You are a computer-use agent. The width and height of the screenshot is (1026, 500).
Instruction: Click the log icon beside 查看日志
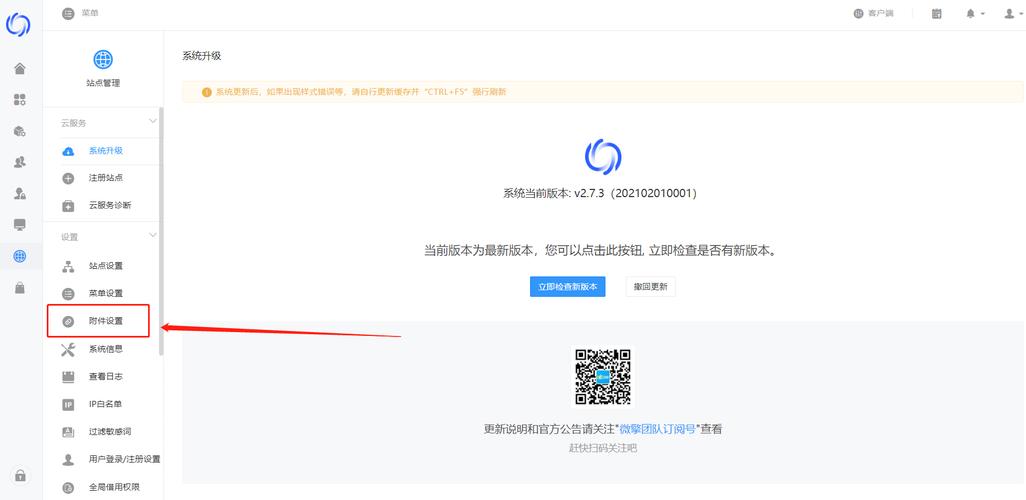(68, 377)
